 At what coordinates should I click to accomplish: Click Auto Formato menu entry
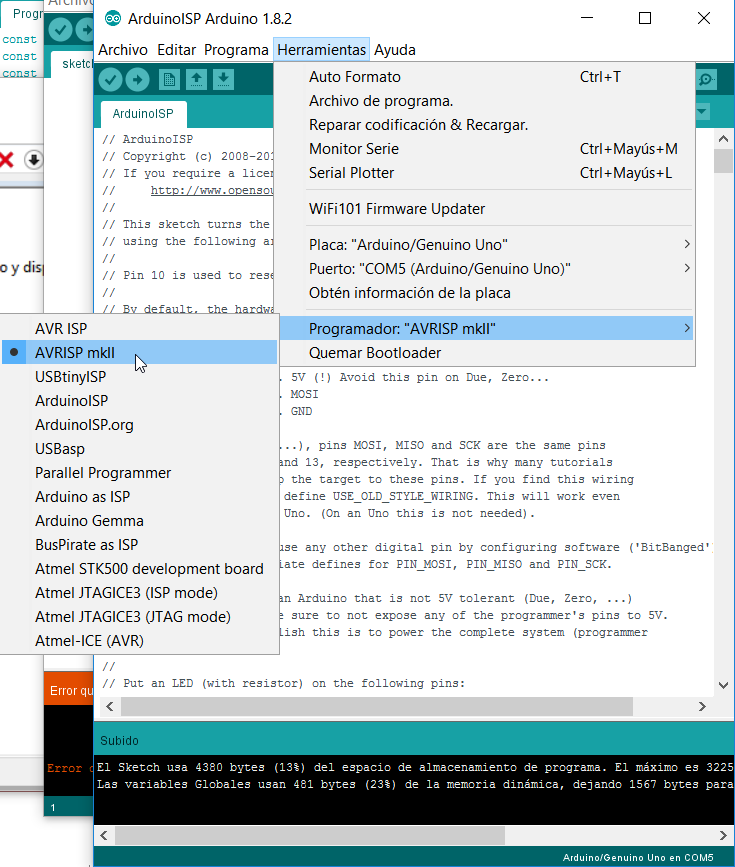tap(484, 77)
